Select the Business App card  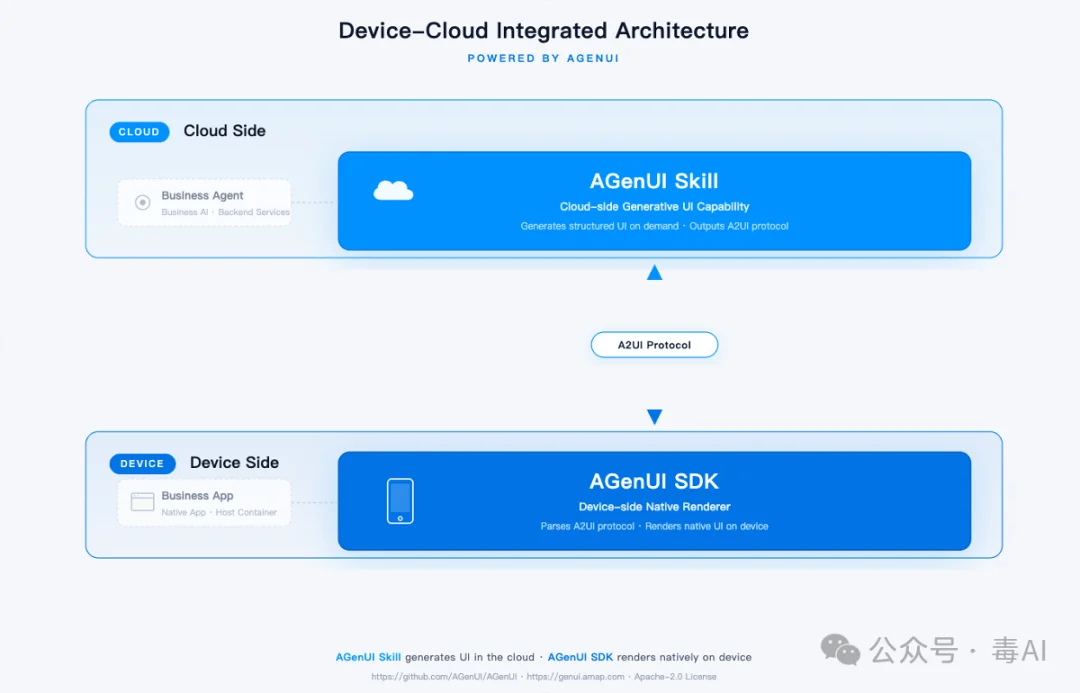pos(204,503)
